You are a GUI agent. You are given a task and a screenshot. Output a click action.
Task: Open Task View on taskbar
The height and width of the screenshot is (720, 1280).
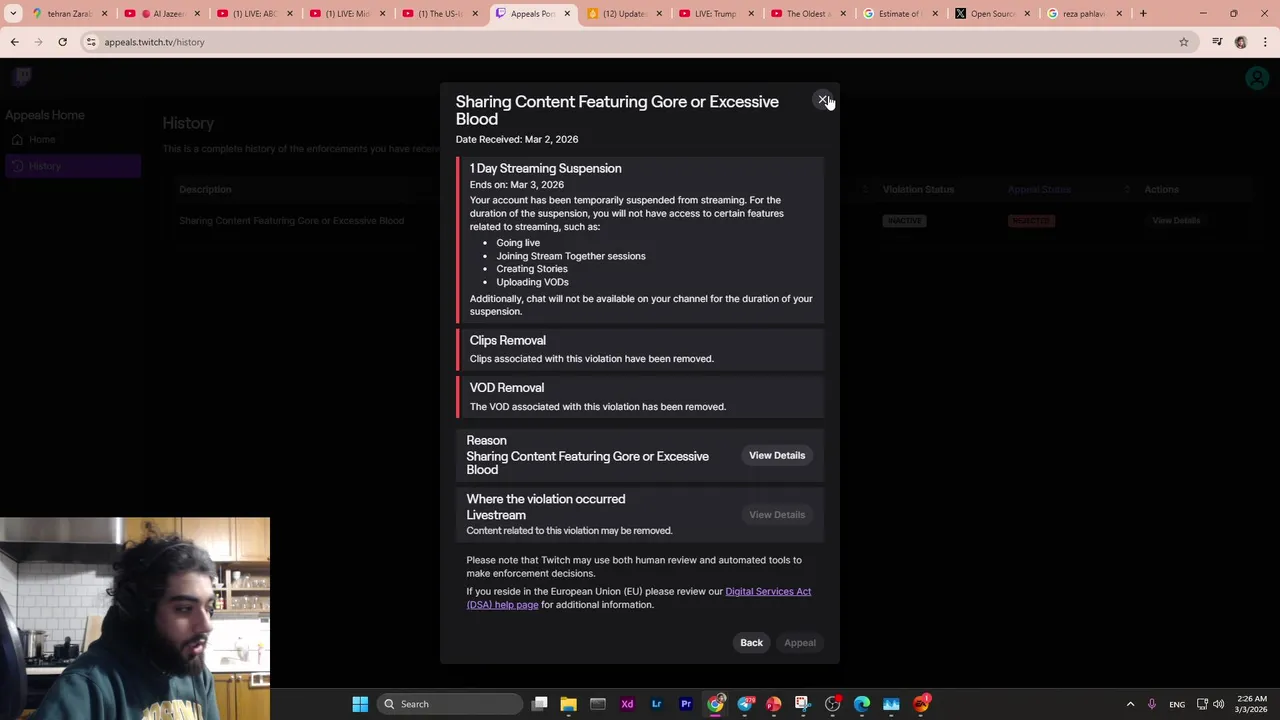[540, 704]
